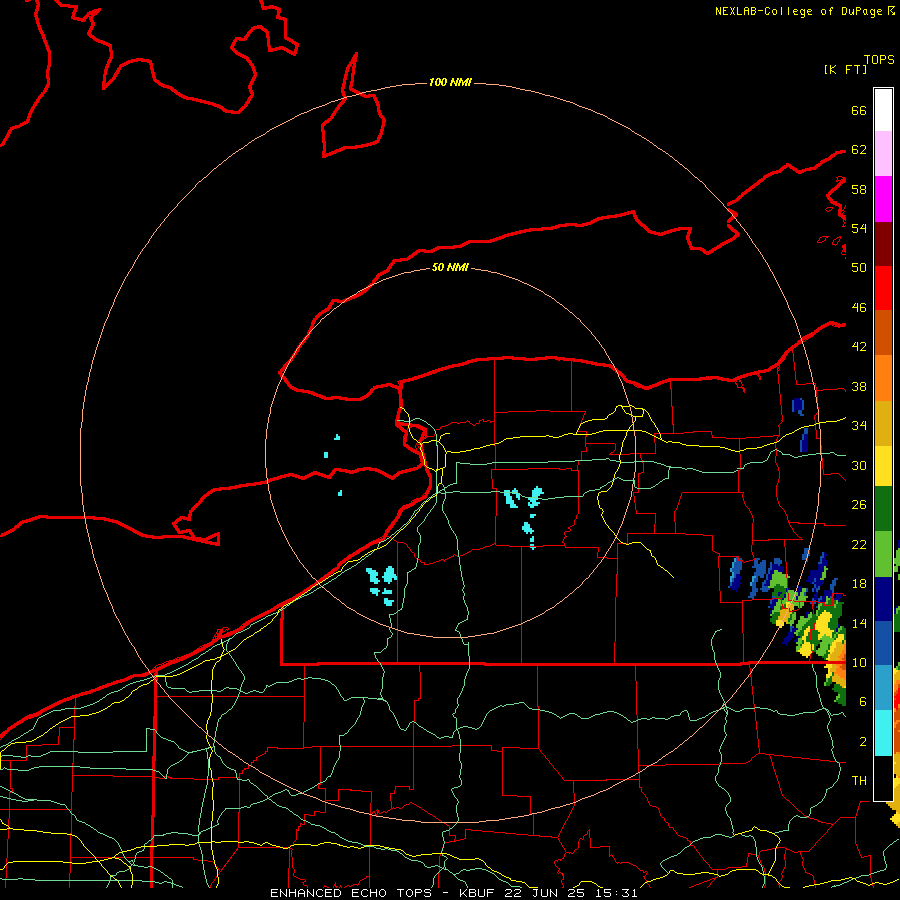Click the dark green swatch beside 26
Viewport: 900px width, 900px height.
coord(883,509)
